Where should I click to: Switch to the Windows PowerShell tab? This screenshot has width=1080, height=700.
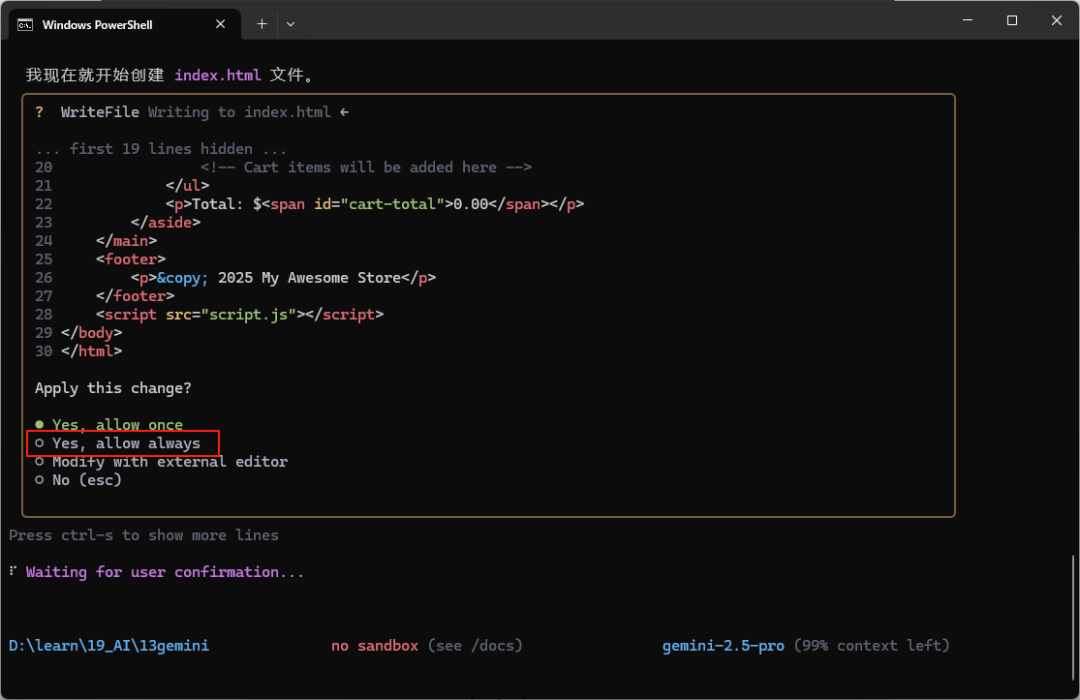(x=125, y=25)
